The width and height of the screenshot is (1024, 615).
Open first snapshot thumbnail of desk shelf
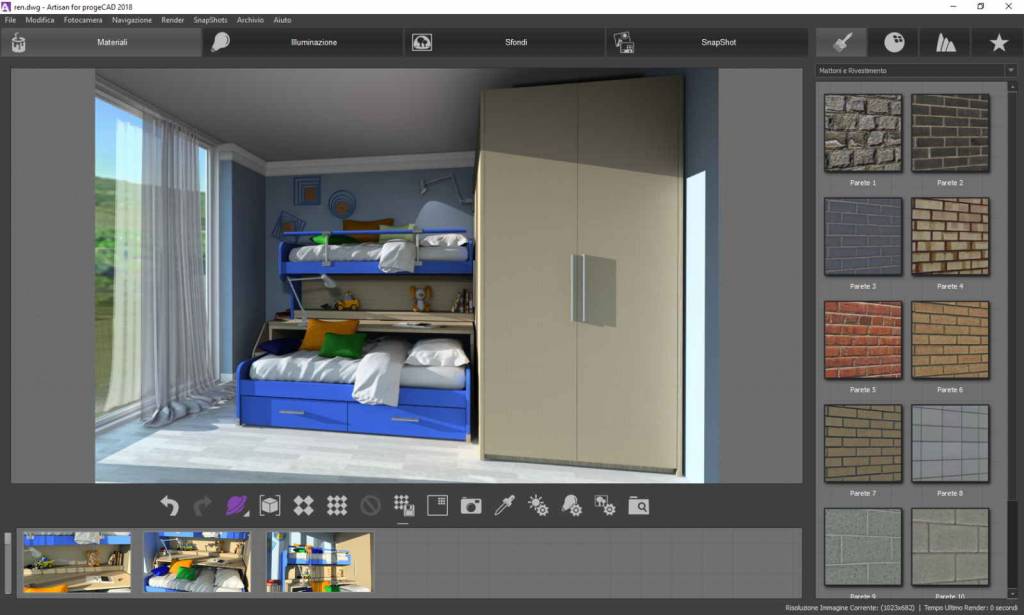(77, 562)
